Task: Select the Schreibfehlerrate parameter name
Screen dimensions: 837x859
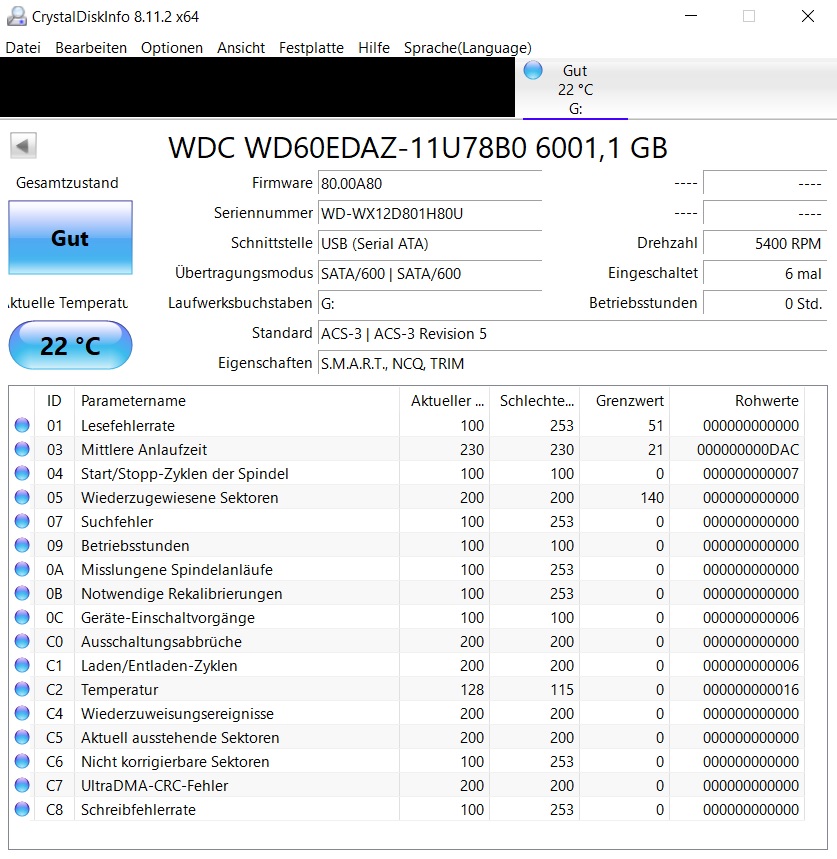Action: click(x=138, y=810)
